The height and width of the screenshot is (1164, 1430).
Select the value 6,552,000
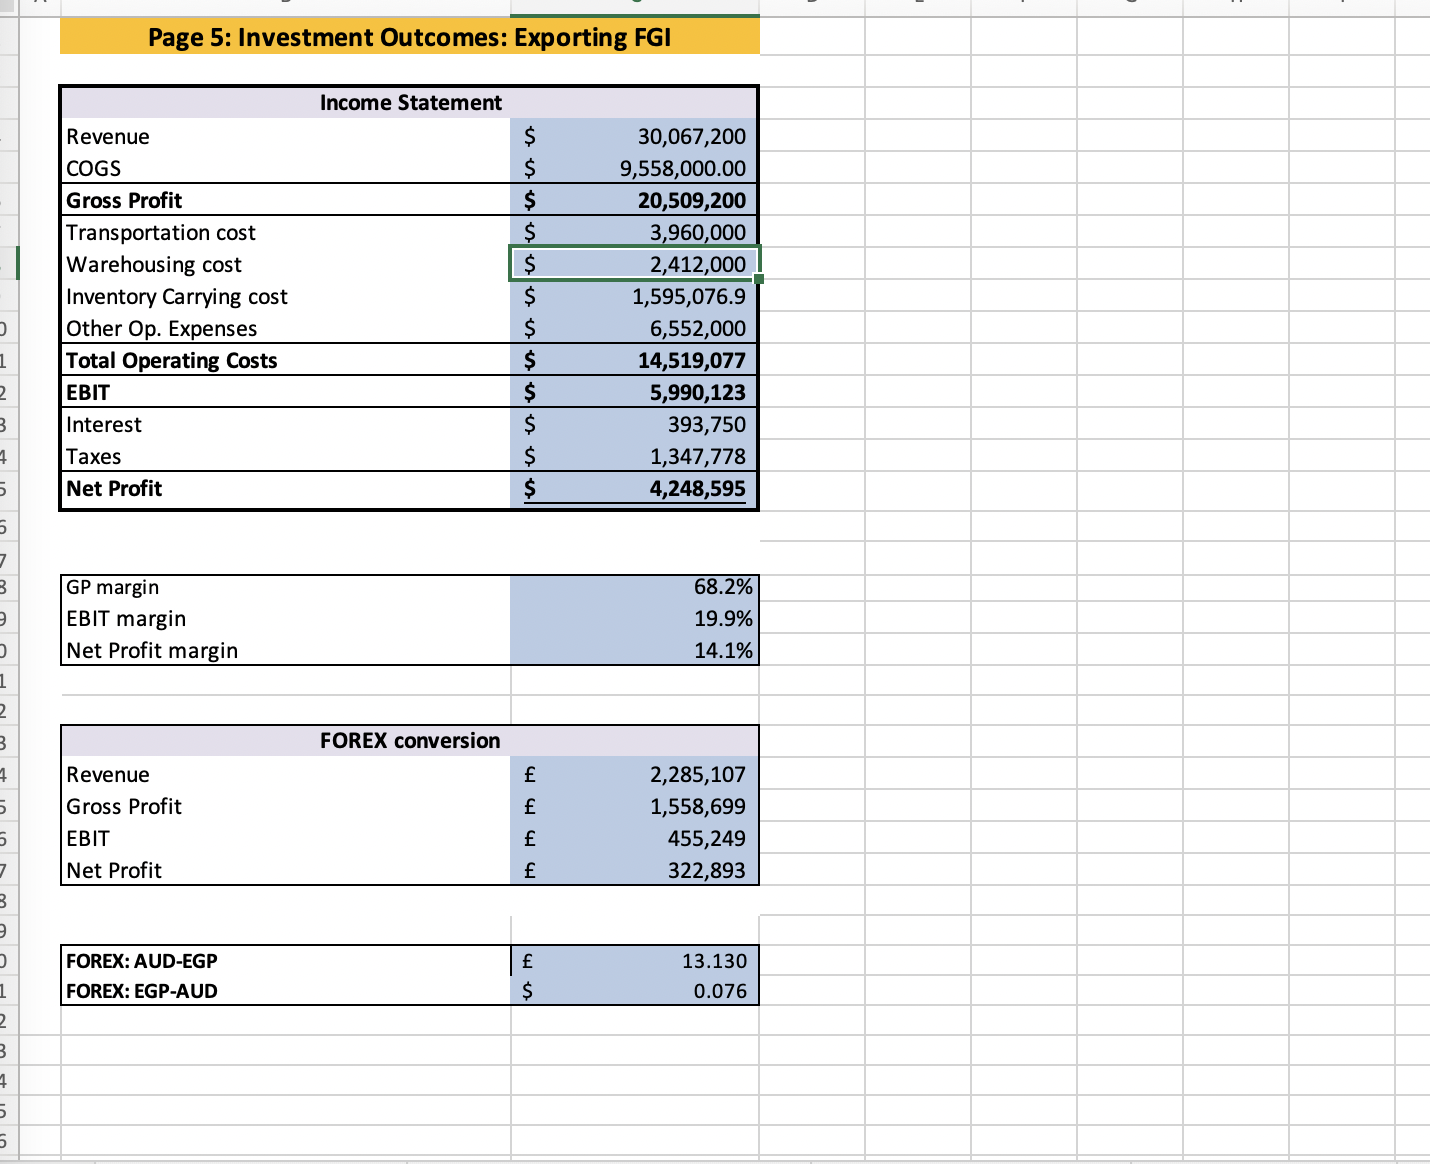coord(698,329)
